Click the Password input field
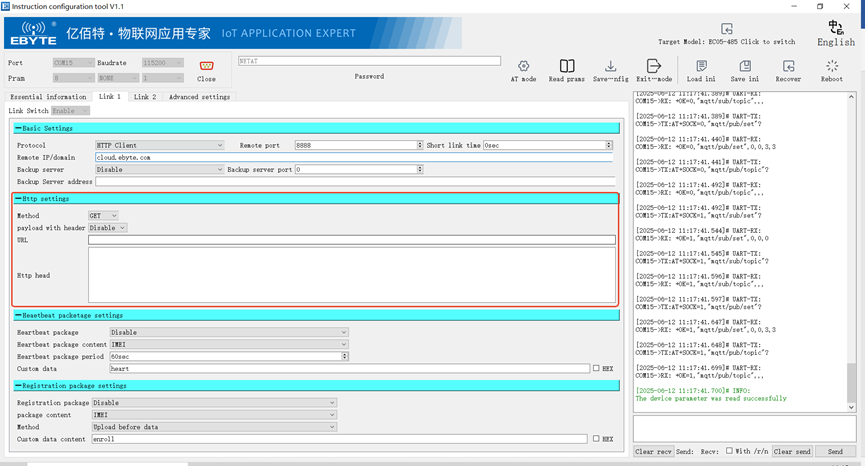Viewport: 865px width, 466px height. pyautogui.click(x=369, y=61)
